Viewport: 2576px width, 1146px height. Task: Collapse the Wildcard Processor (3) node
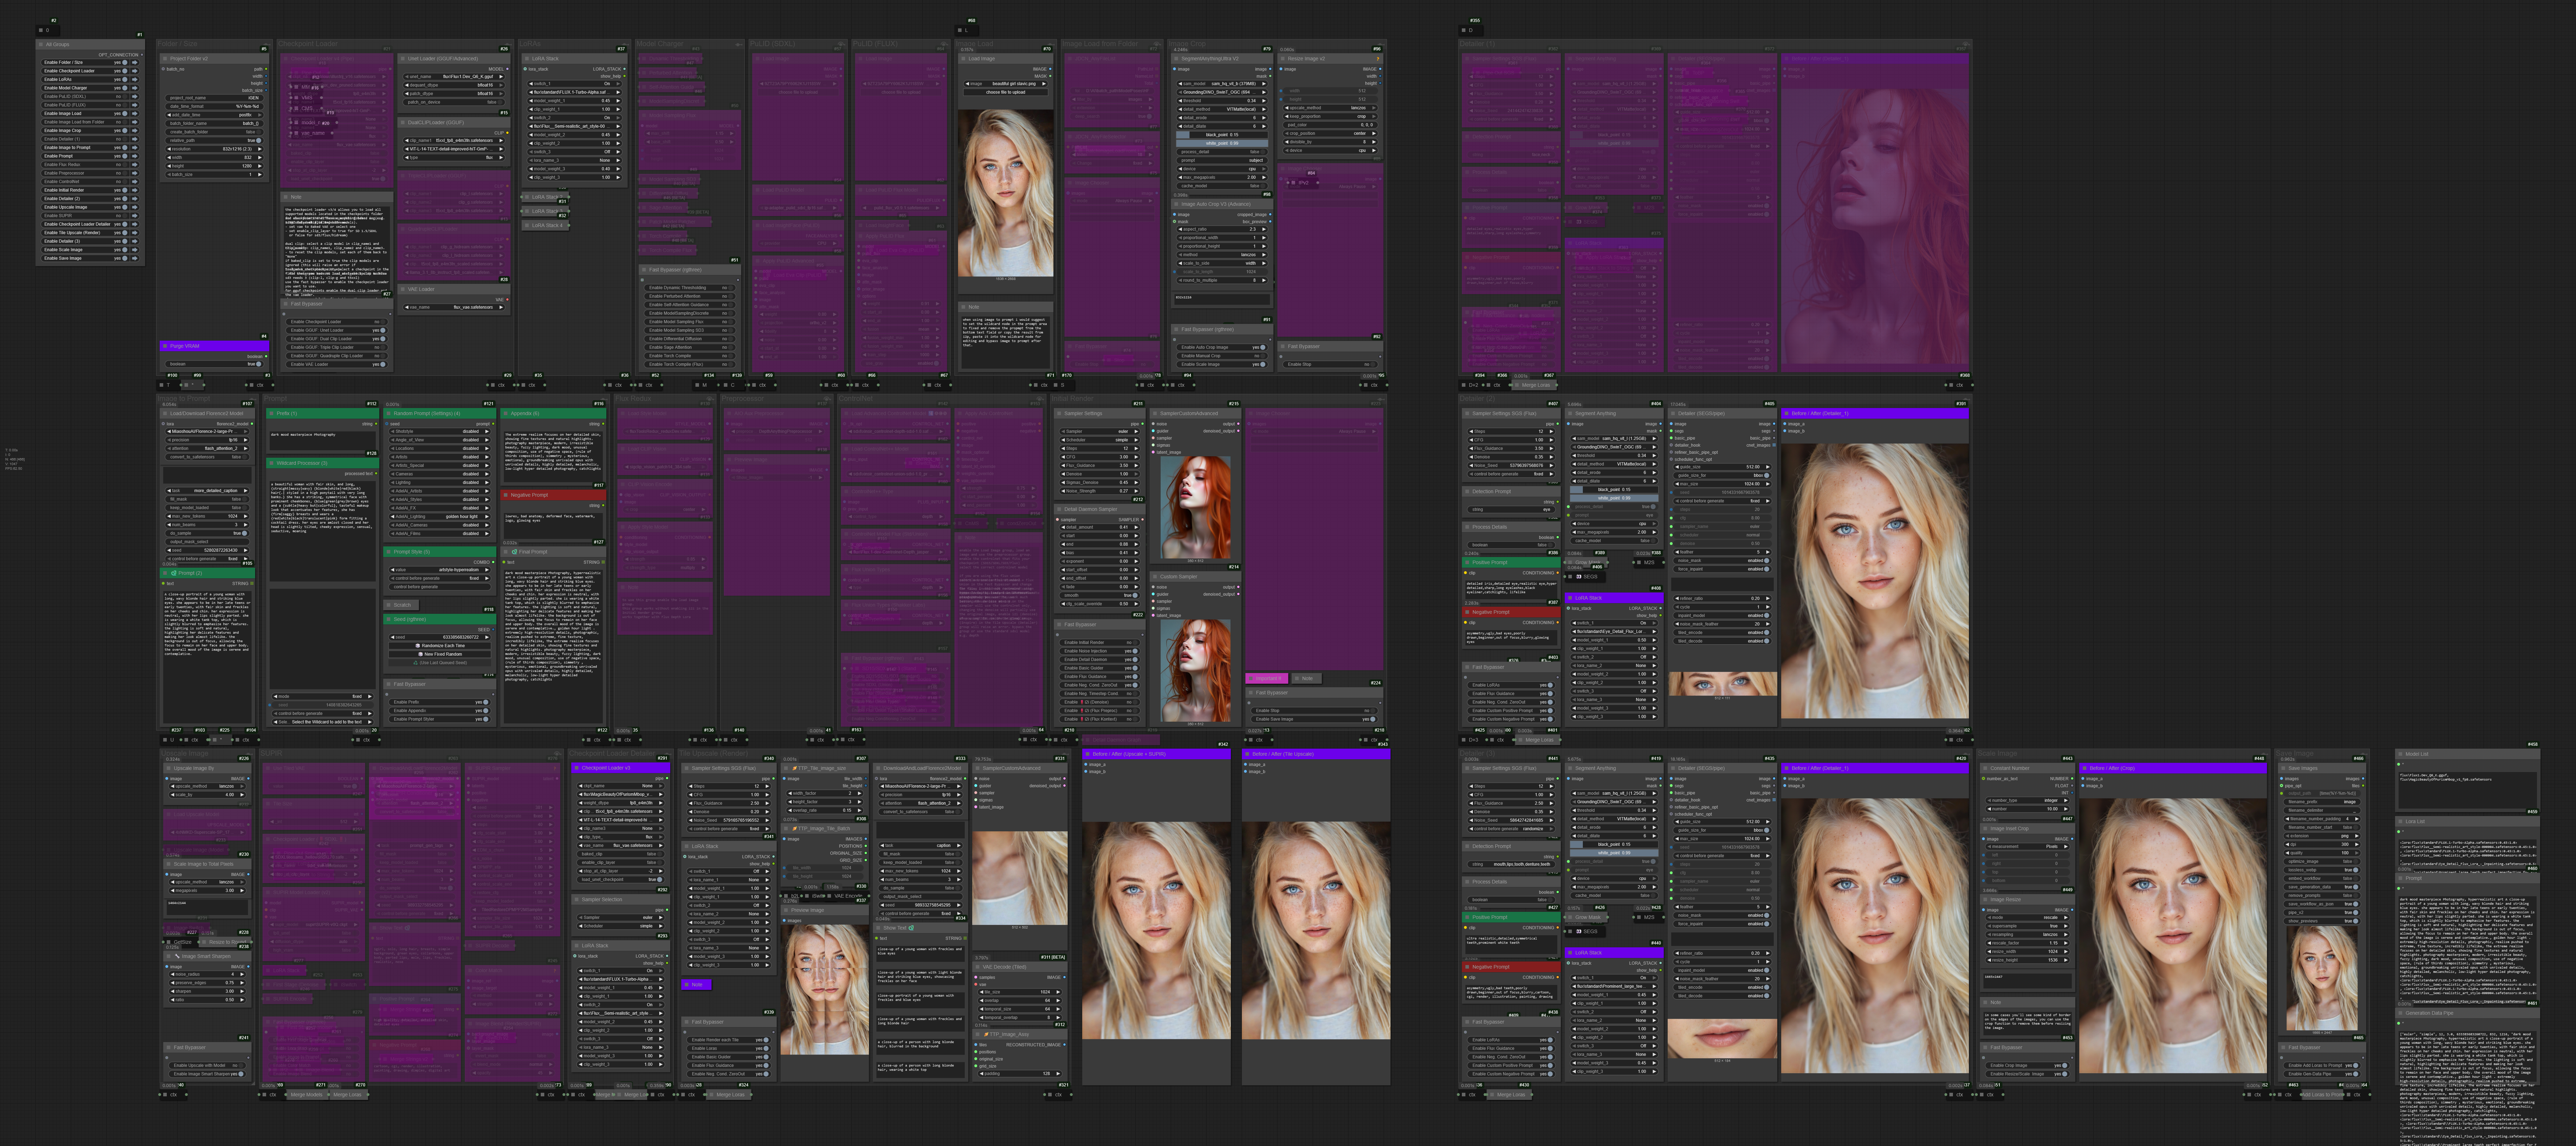pyautogui.click(x=272, y=463)
